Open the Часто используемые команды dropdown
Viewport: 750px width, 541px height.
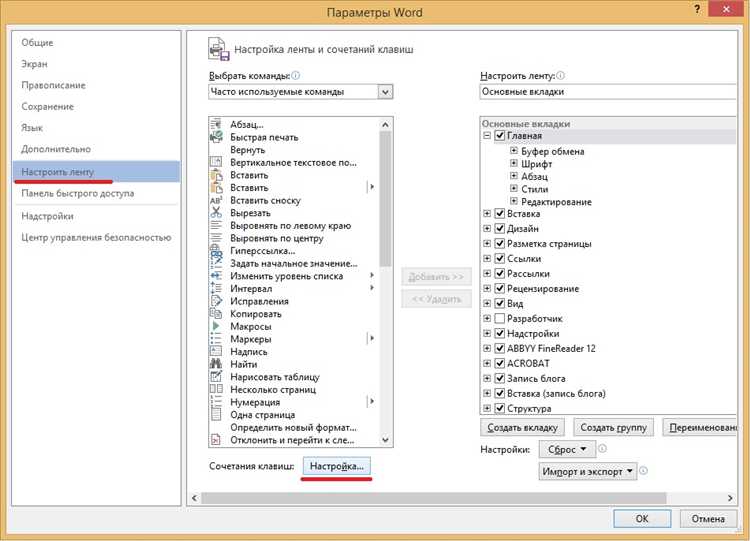pyautogui.click(x=385, y=91)
